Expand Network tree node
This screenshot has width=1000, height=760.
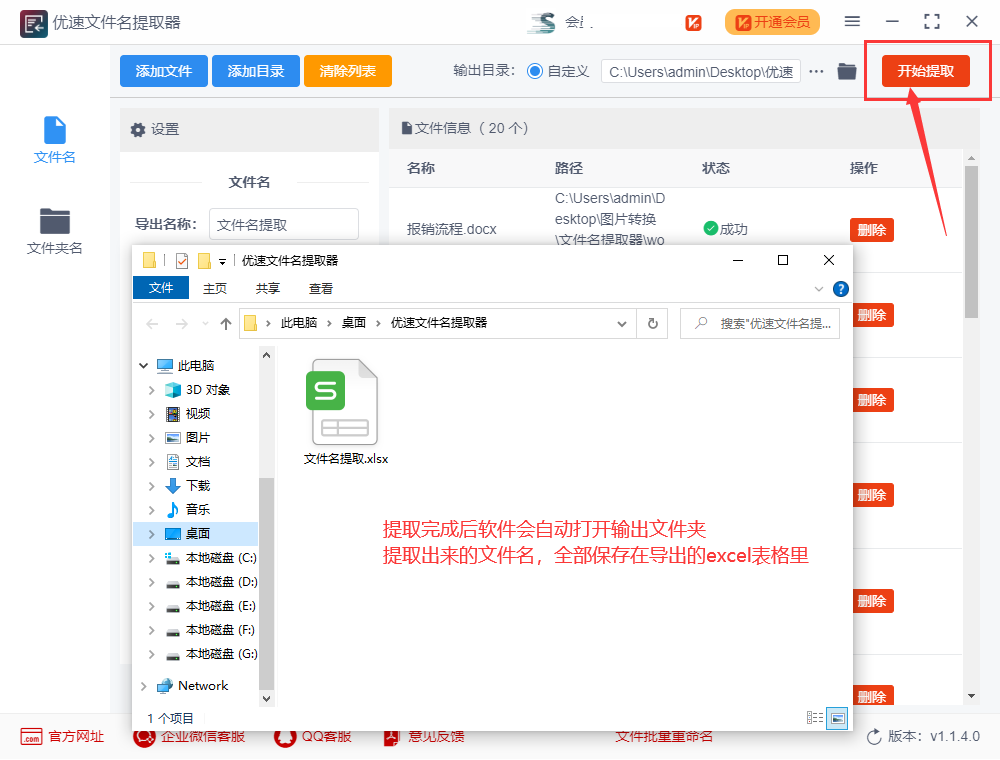coord(143,687)
